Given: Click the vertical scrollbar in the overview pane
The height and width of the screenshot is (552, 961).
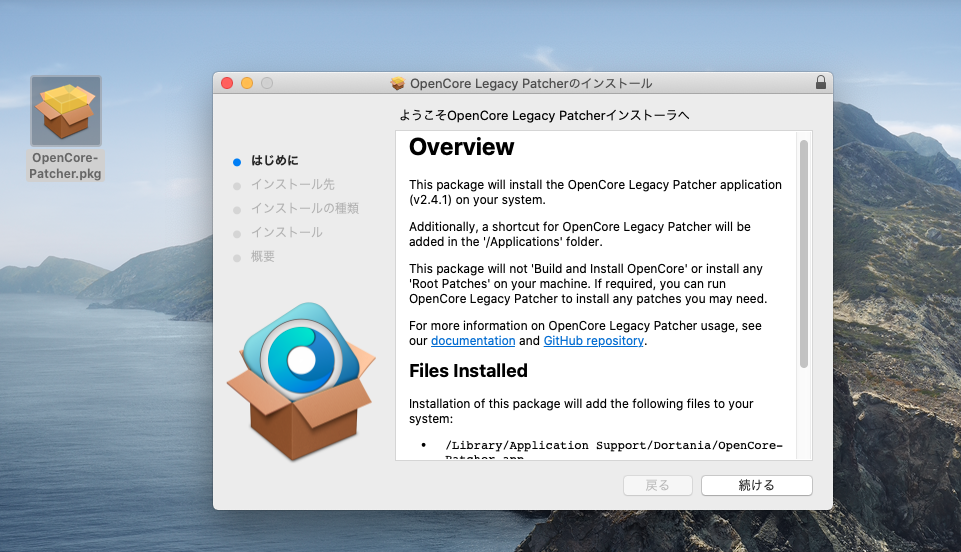Looking at the screenshot, I should pos(803,254).
